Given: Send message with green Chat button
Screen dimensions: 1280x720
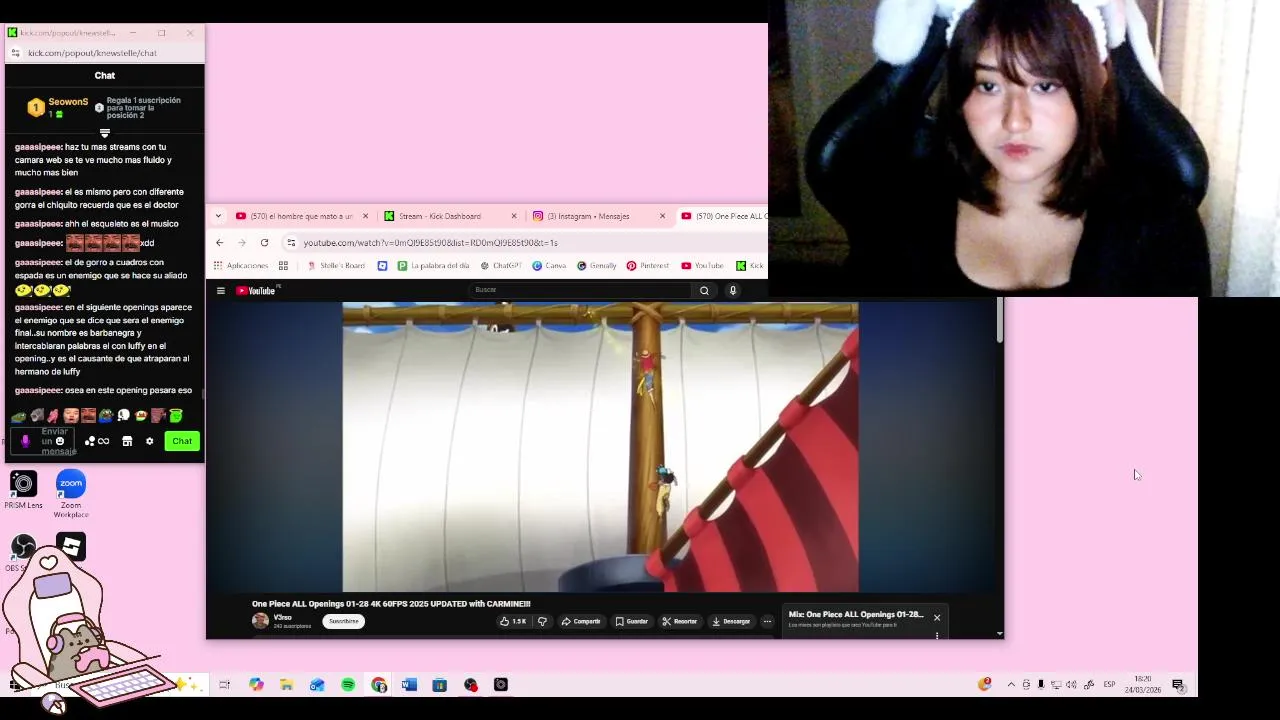Looking at the screenshot, I should point(182,441).
